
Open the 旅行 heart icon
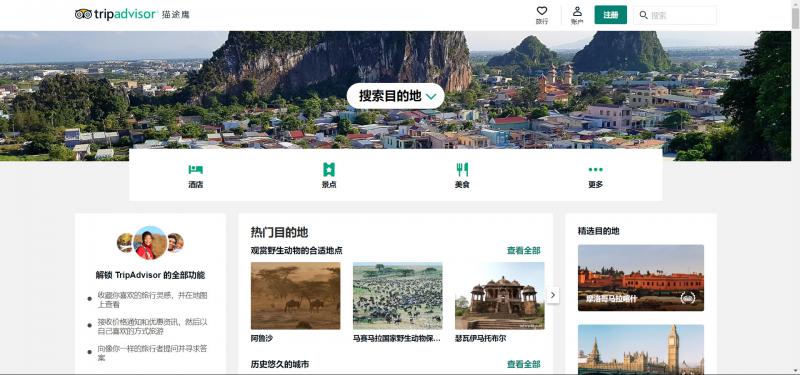tap(542, 11)
